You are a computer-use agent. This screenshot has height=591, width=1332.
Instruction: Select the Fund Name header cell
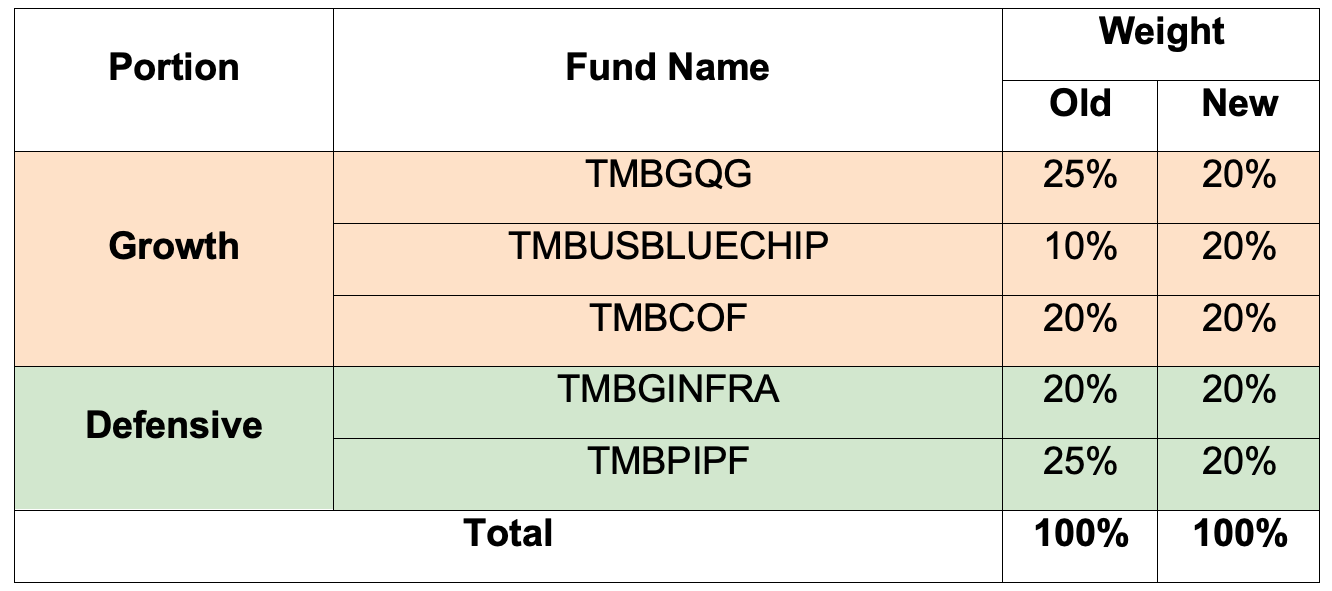click(667, 68)
